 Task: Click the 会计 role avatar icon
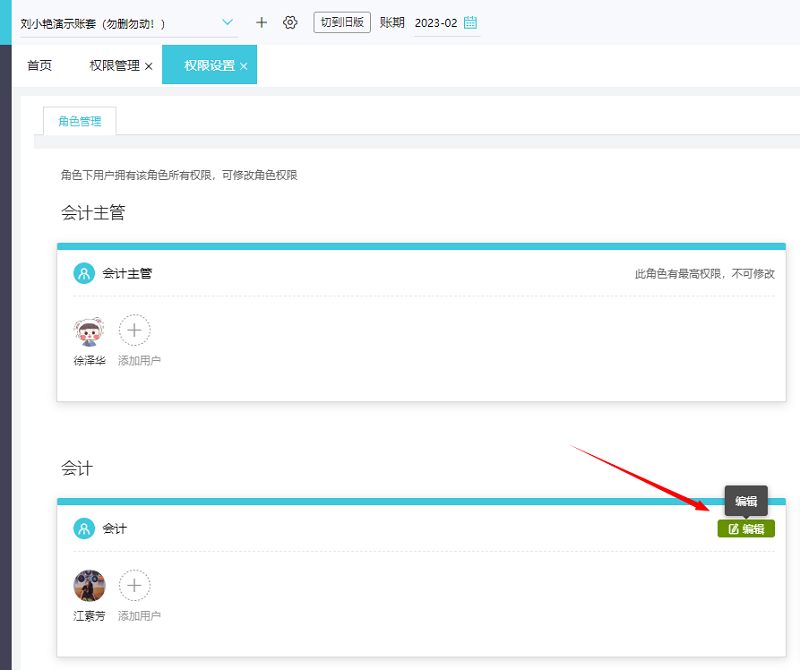[x=84, y=529]
